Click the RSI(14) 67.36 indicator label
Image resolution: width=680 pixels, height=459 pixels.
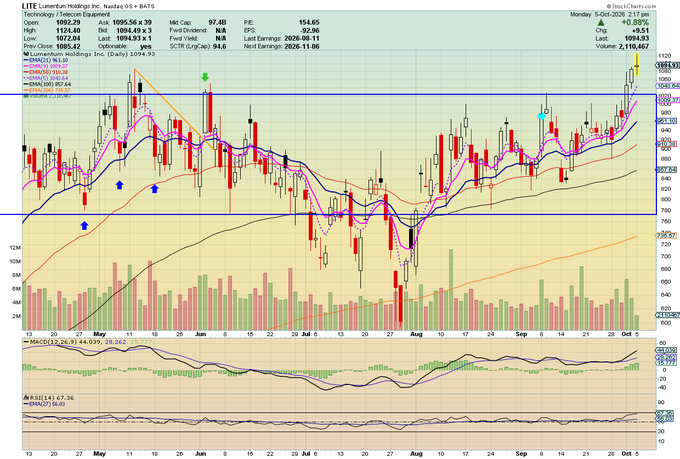pyautogui.click(x=52, y=397)
